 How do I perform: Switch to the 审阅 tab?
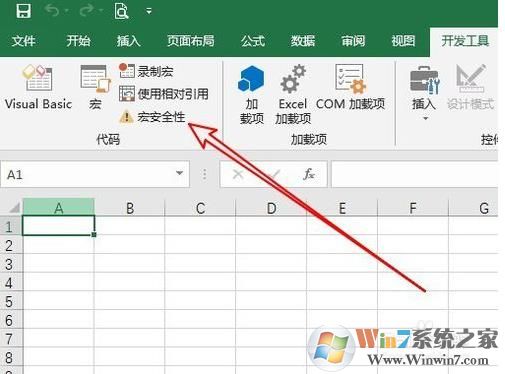[x=353, y=41]
